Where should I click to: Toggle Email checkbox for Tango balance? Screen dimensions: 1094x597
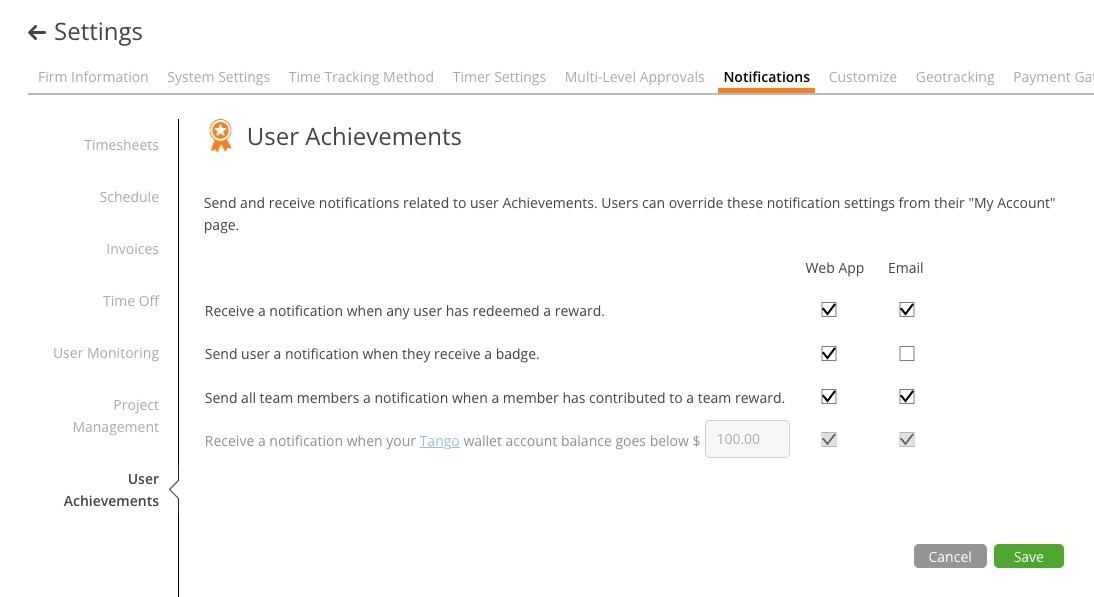(906, 439)
